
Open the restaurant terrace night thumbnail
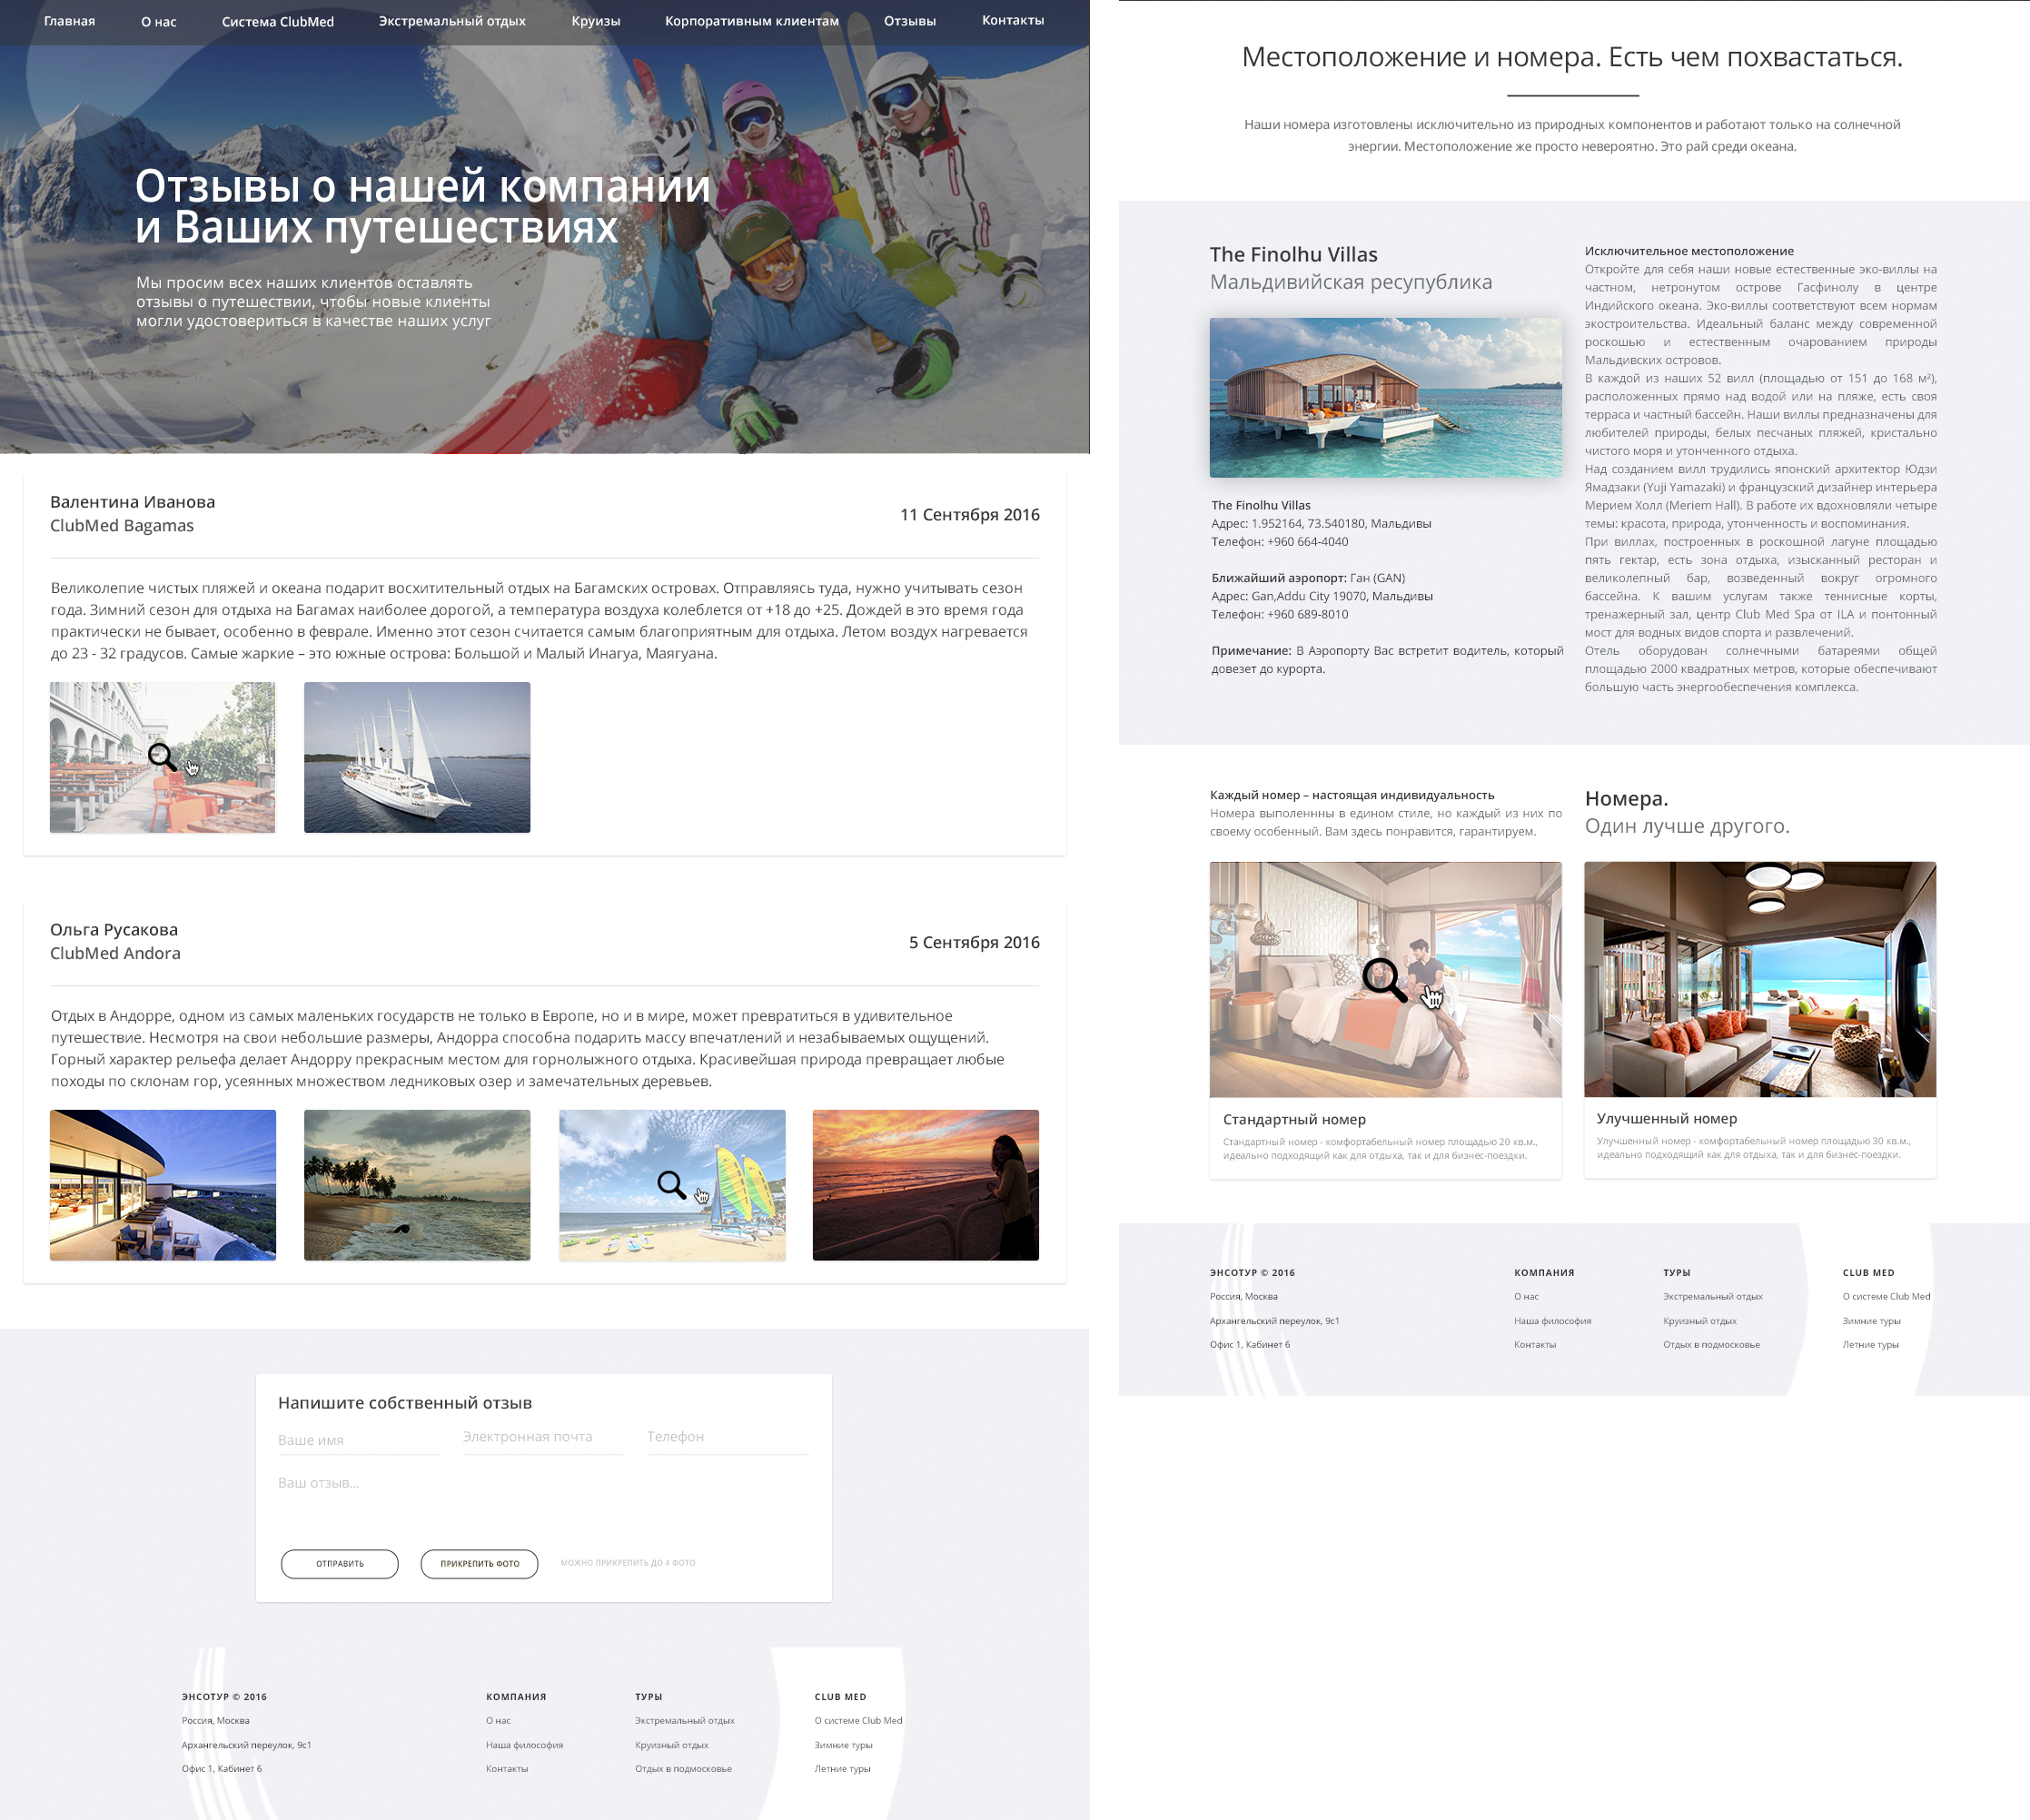163,1185
